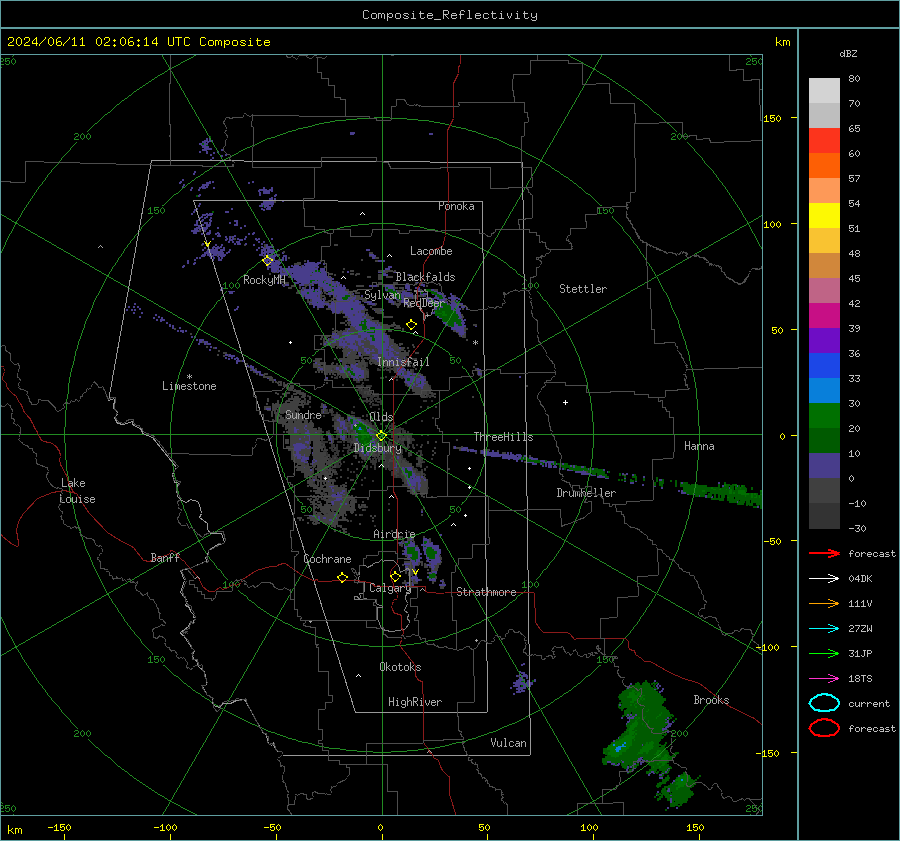
Task: Click the Sylvan label
Action: (382, 295)
